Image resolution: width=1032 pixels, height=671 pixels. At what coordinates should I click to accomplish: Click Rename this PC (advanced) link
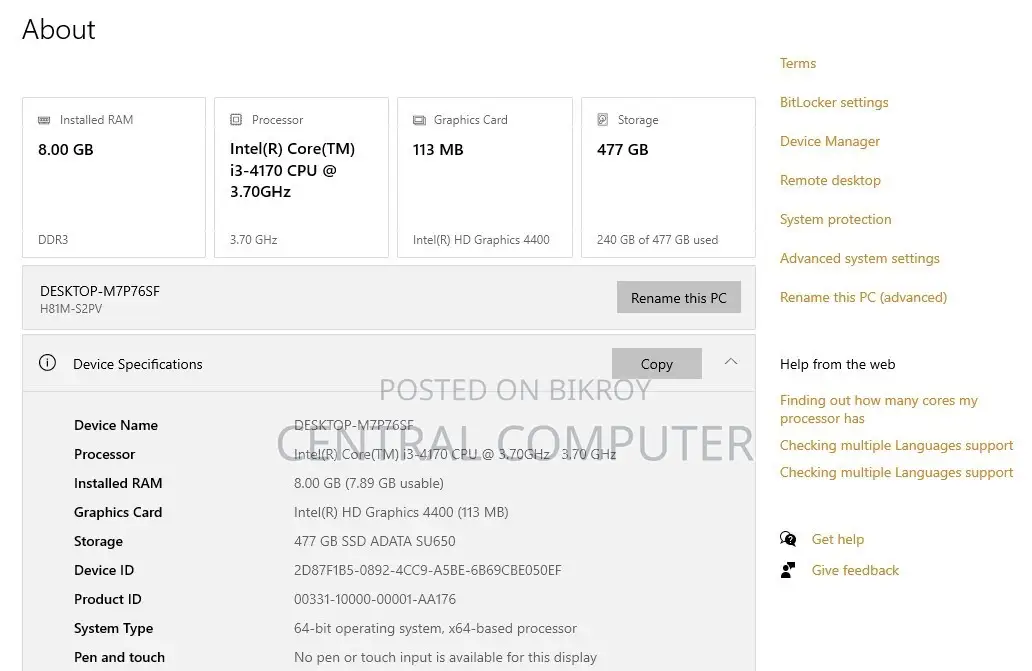point(864,297)
